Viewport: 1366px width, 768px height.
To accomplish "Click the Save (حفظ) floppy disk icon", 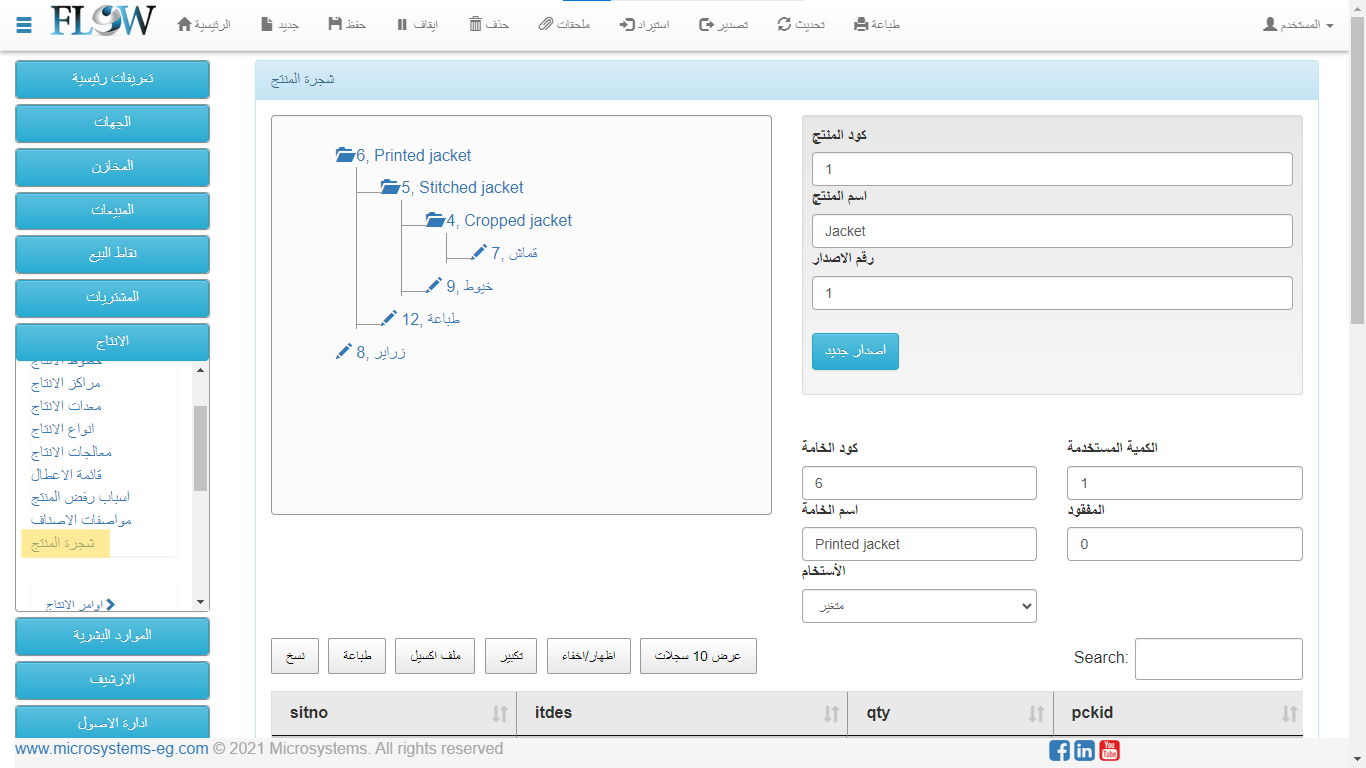I will pyautogui.click(x=335, y=24).
